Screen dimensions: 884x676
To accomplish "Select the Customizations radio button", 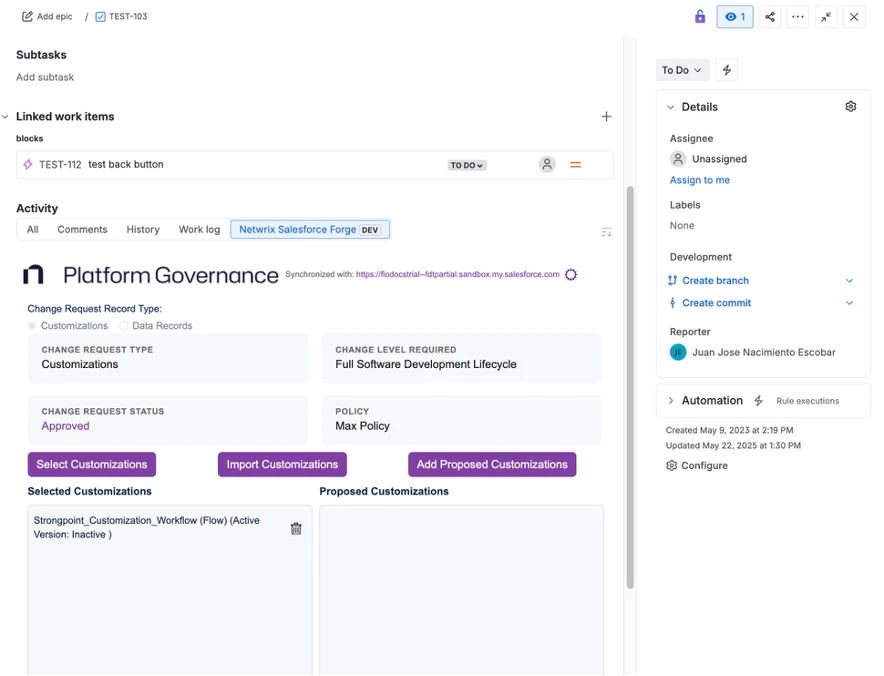I will tap(33, 326).
